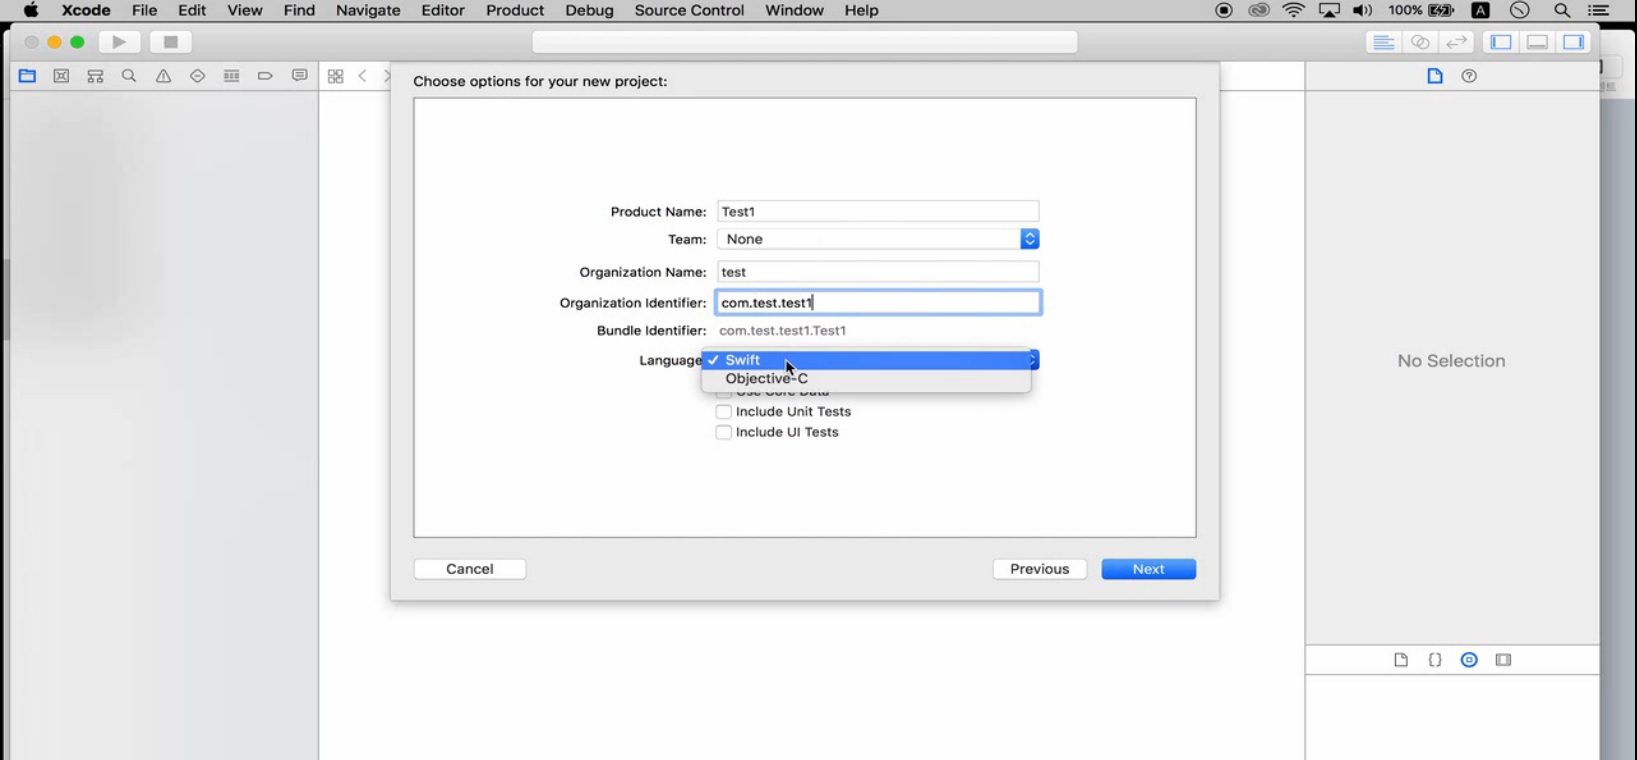Open the volume control in menu bar
The image size is (1637, 760).
pyautogui.click(x=1363, y=10)
